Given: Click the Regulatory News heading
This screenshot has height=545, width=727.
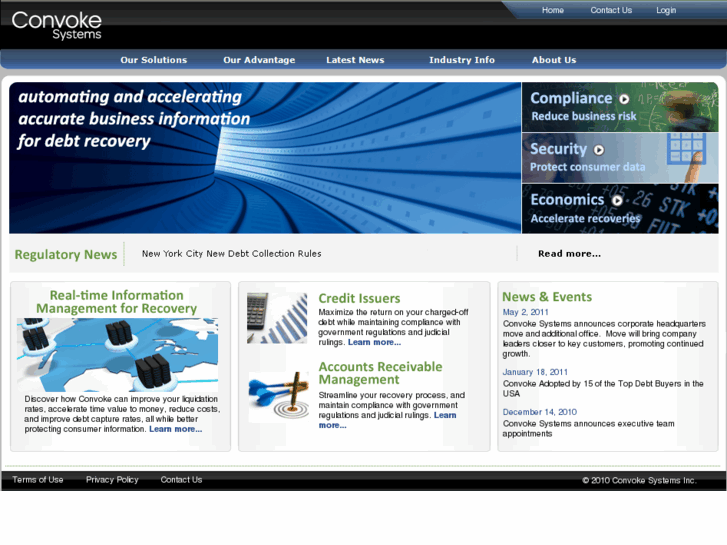Looking at the screenshot, I should 66,255.
